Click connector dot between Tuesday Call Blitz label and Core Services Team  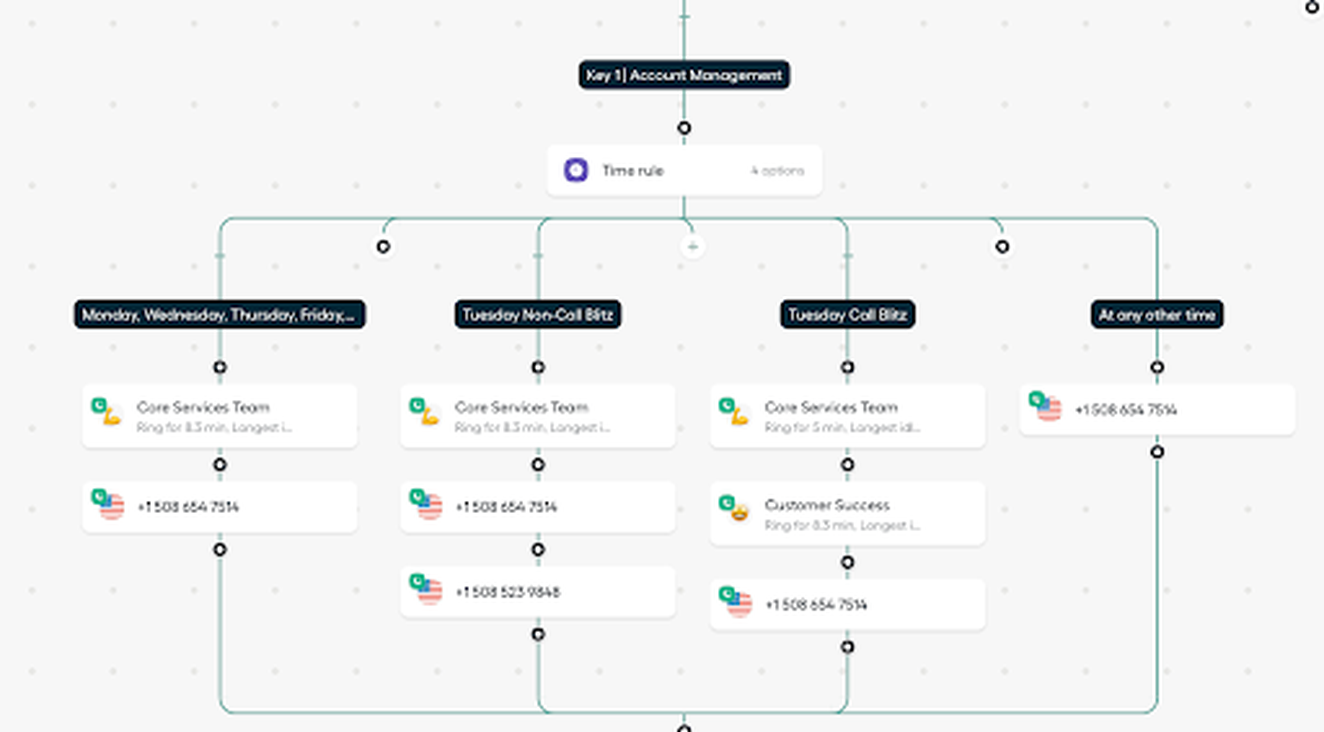tap(847, 367)
